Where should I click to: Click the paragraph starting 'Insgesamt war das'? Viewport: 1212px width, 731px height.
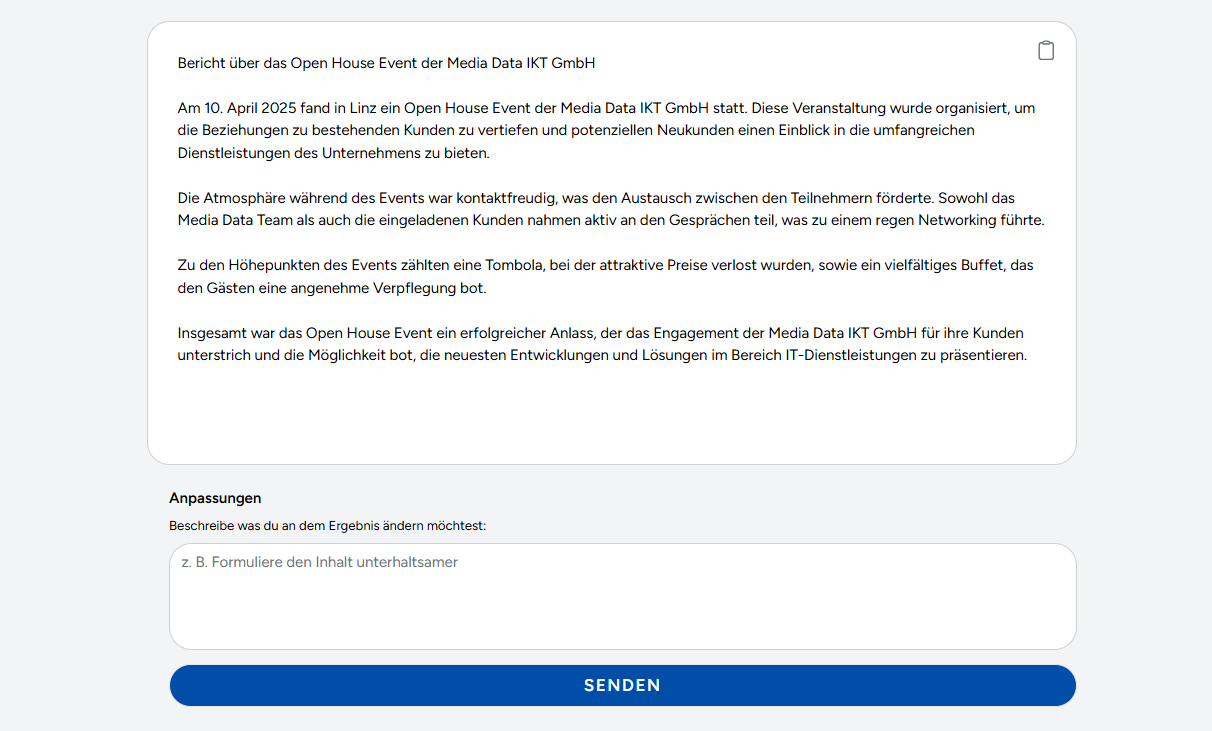click(602, 344)
